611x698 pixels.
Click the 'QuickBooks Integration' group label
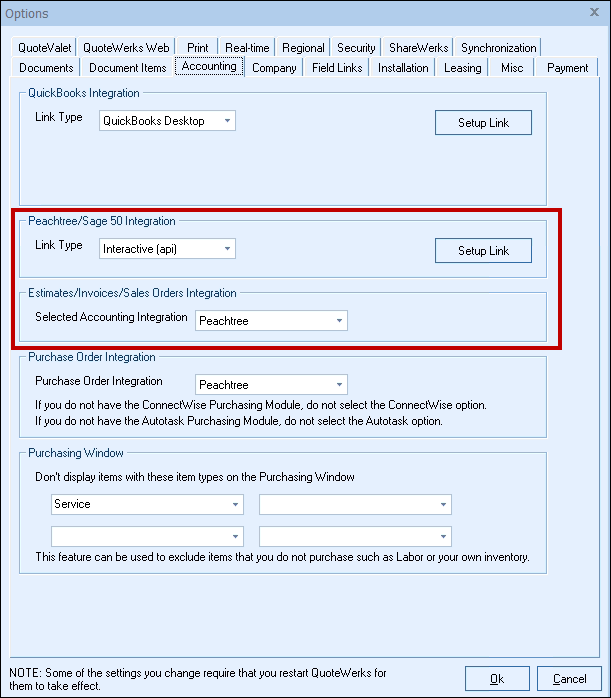(84, 93)
